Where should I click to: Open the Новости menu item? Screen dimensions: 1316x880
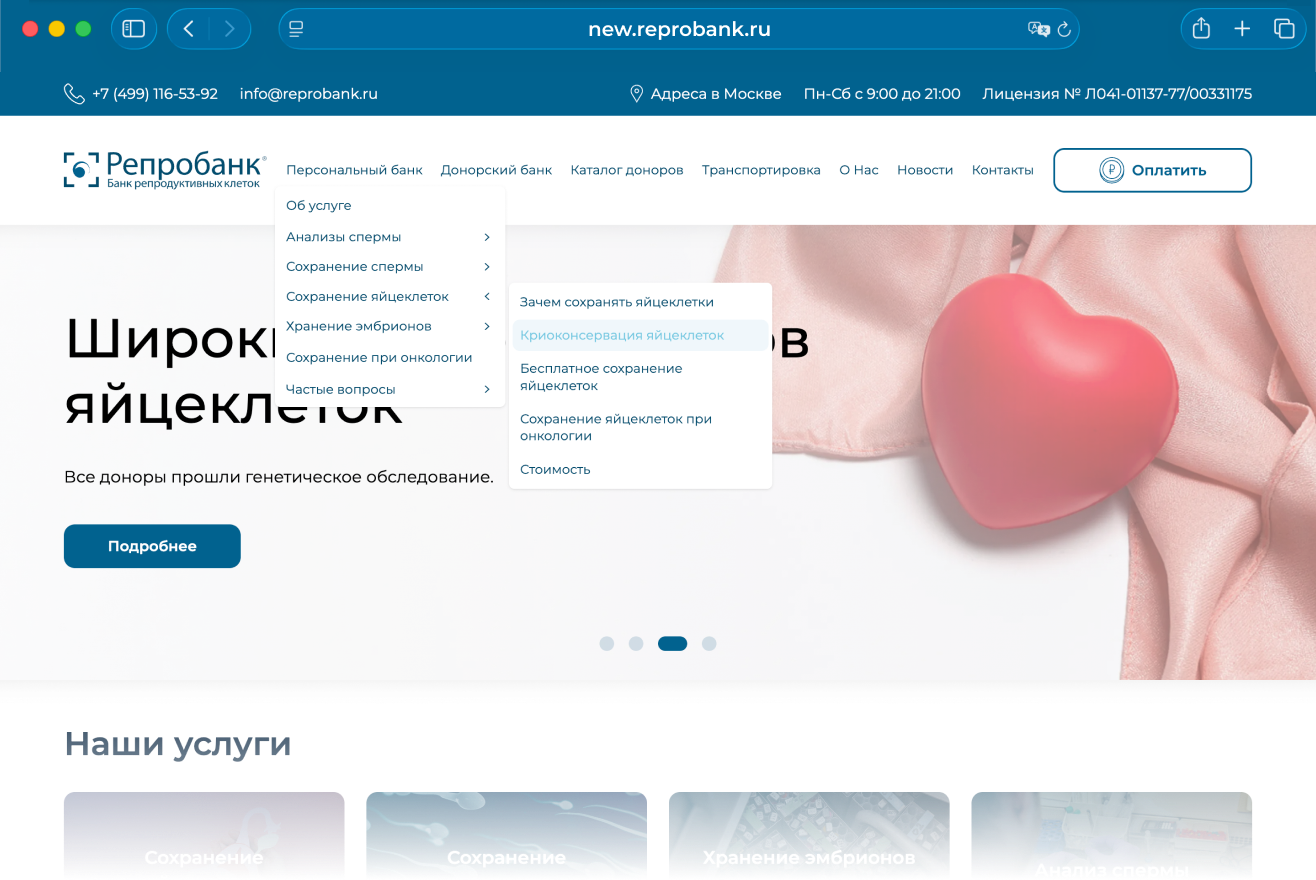pyautogui.click(x=925, y=170)
